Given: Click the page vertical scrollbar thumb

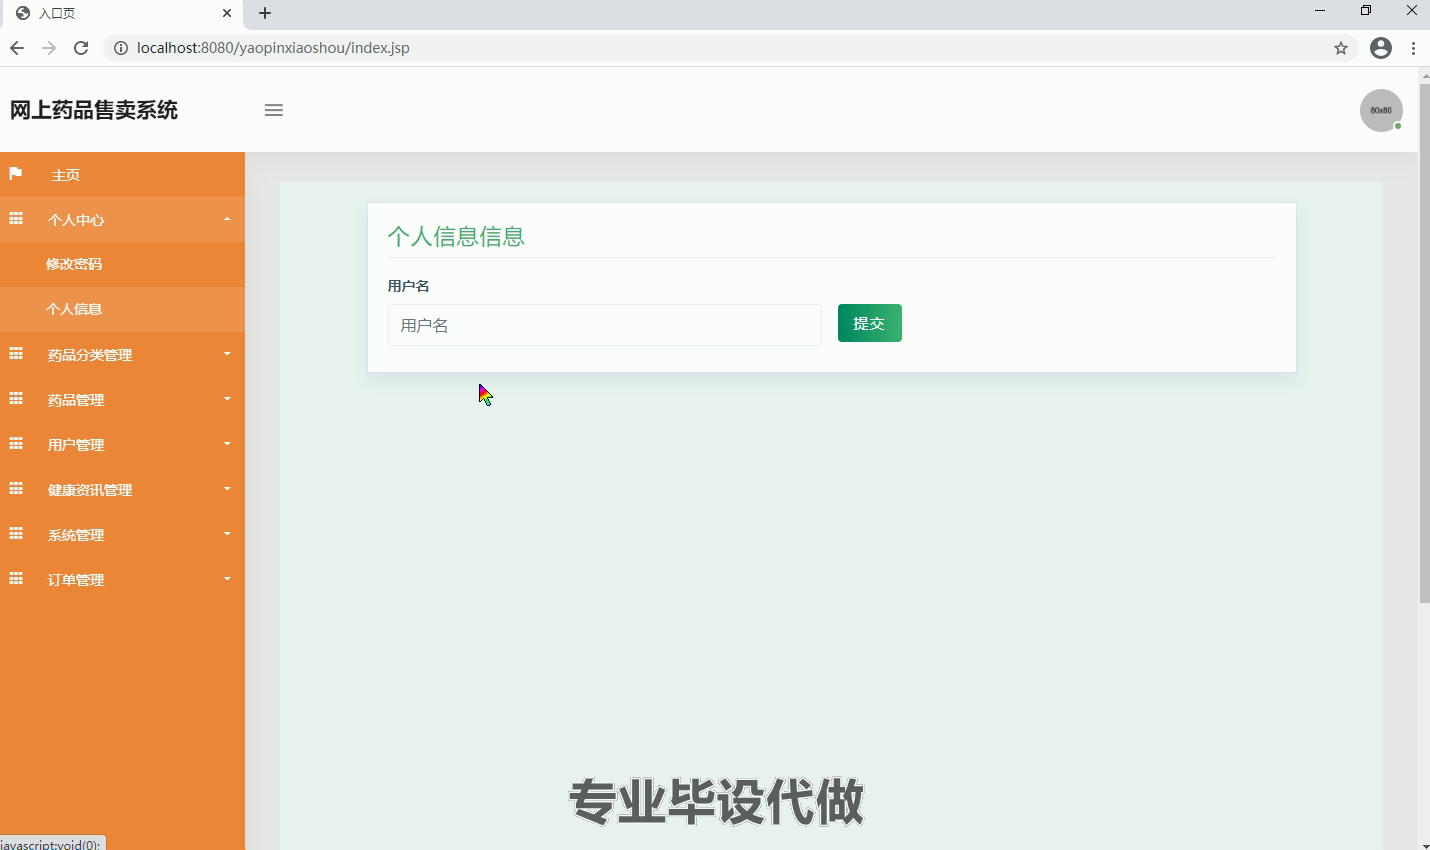Looking at the screenshot, I should pos(1424,343).
